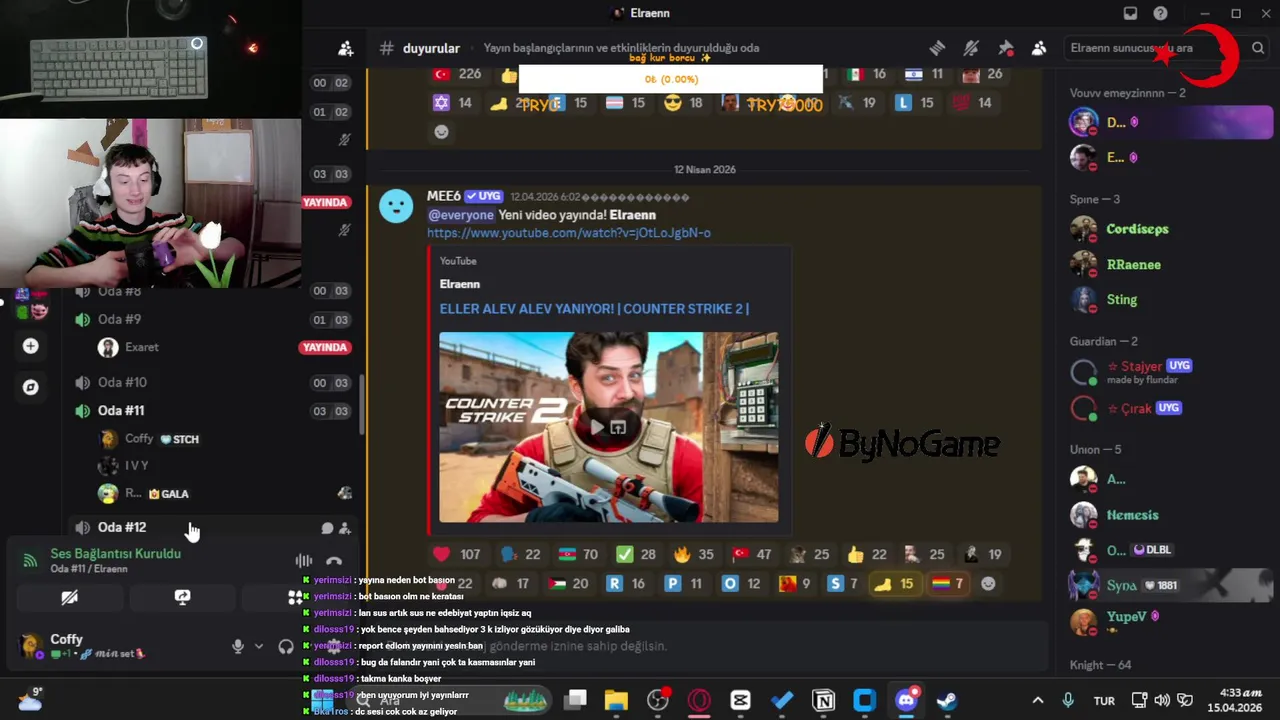Select user I V Y in Oda #11

(137, 466)
